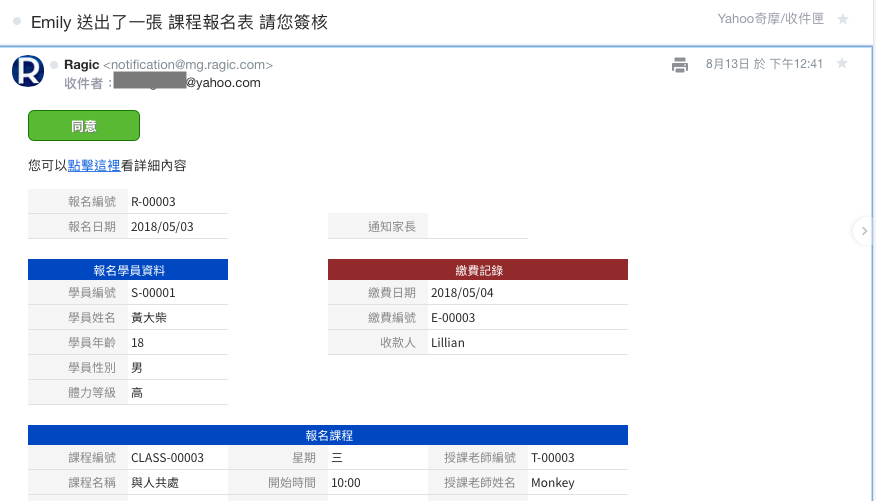Click the Ragic sender avatar logo
This screenshot has height=501, width=876.
point(27,72)
